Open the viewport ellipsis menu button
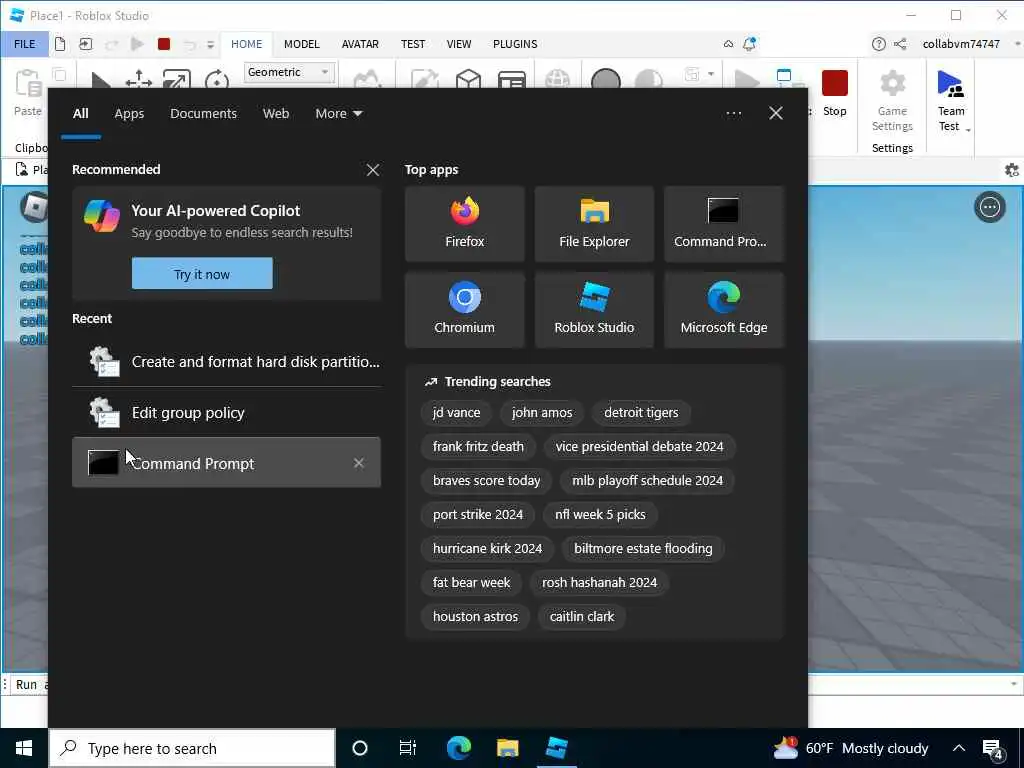 point(989,208)
